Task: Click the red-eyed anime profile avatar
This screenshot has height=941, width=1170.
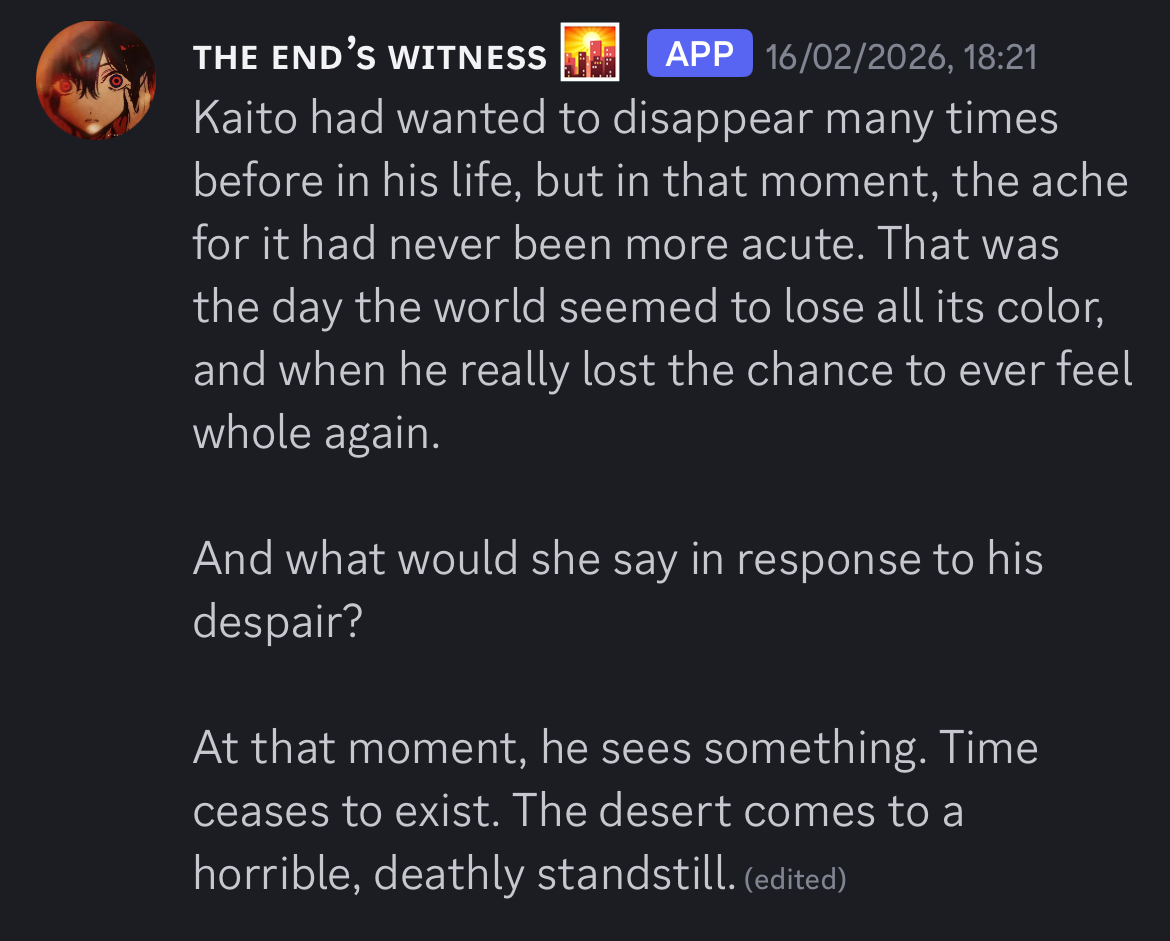Action: coord(96,80)
